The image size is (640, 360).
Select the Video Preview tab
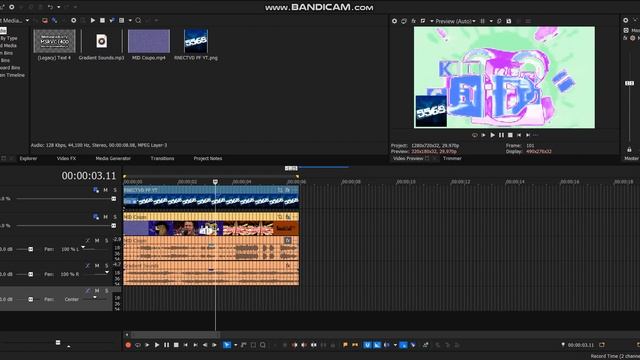click(x=408, y=158)
